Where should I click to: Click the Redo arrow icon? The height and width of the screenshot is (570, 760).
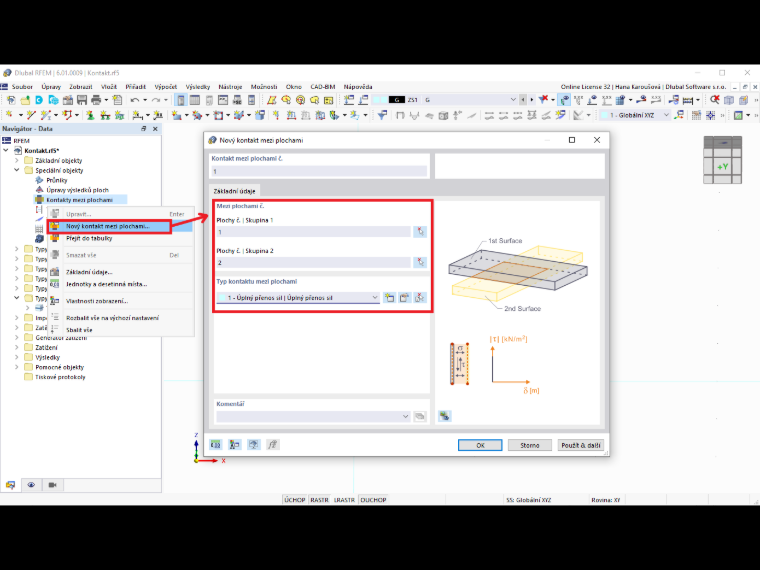(x=156, y=100)
